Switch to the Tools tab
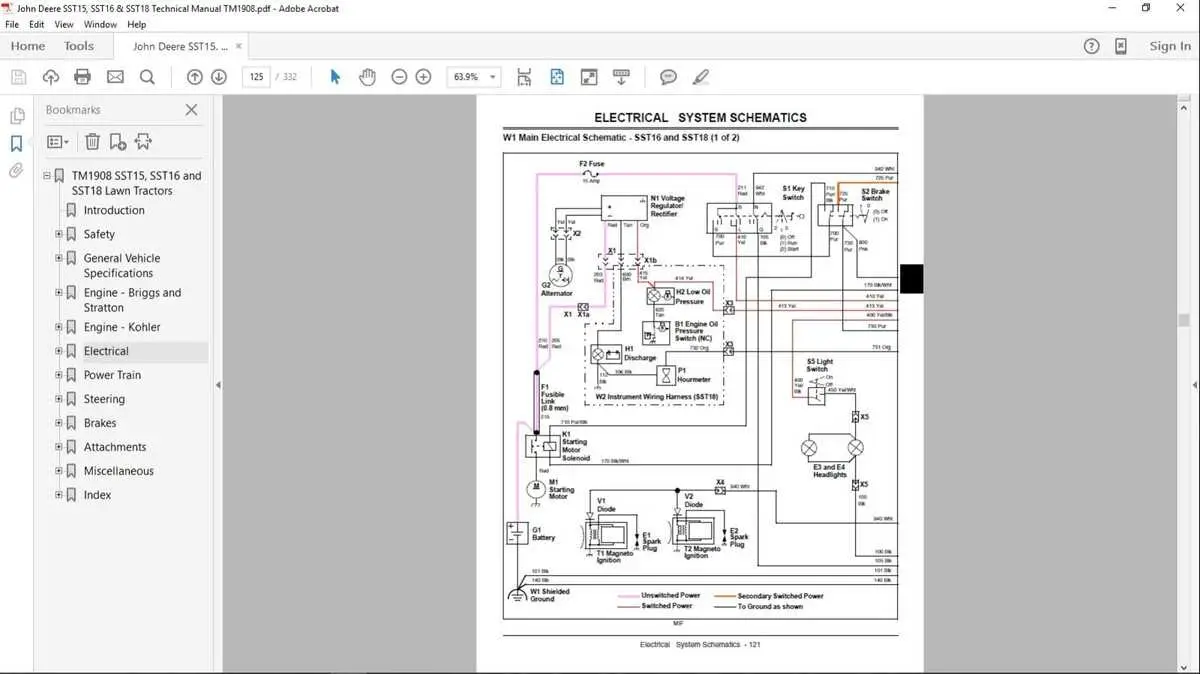The image size is (1200, 674). click(x=79, y=46)
